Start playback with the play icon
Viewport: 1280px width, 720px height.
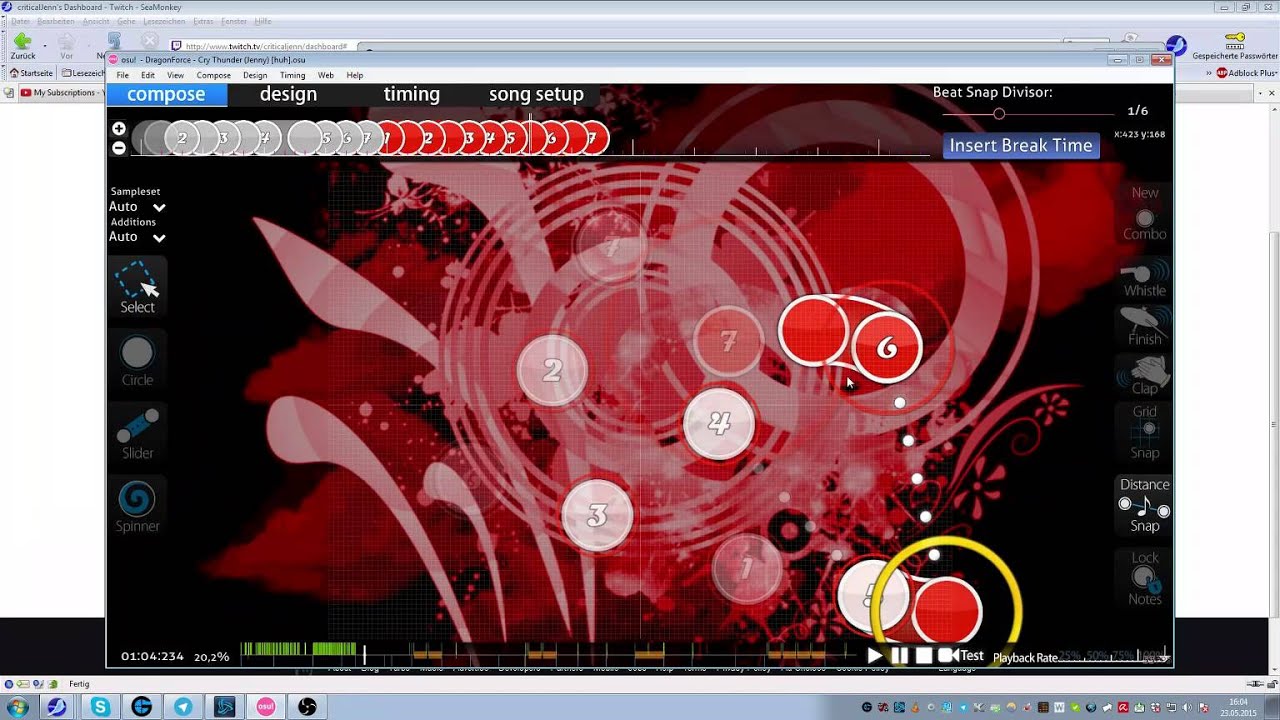(x=875, y=656)
